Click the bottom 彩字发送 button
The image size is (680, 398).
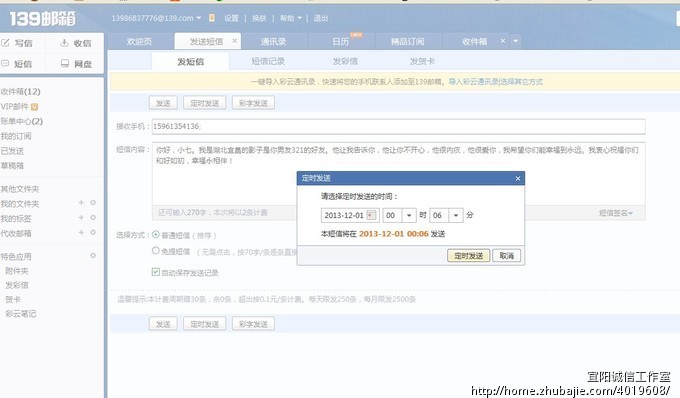(253, 324)
